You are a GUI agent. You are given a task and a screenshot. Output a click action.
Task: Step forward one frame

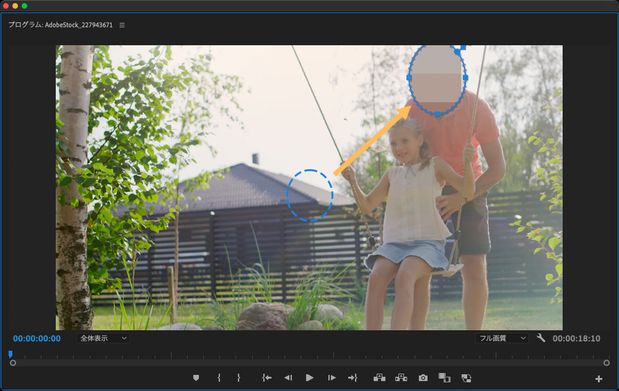coord(332,378)
